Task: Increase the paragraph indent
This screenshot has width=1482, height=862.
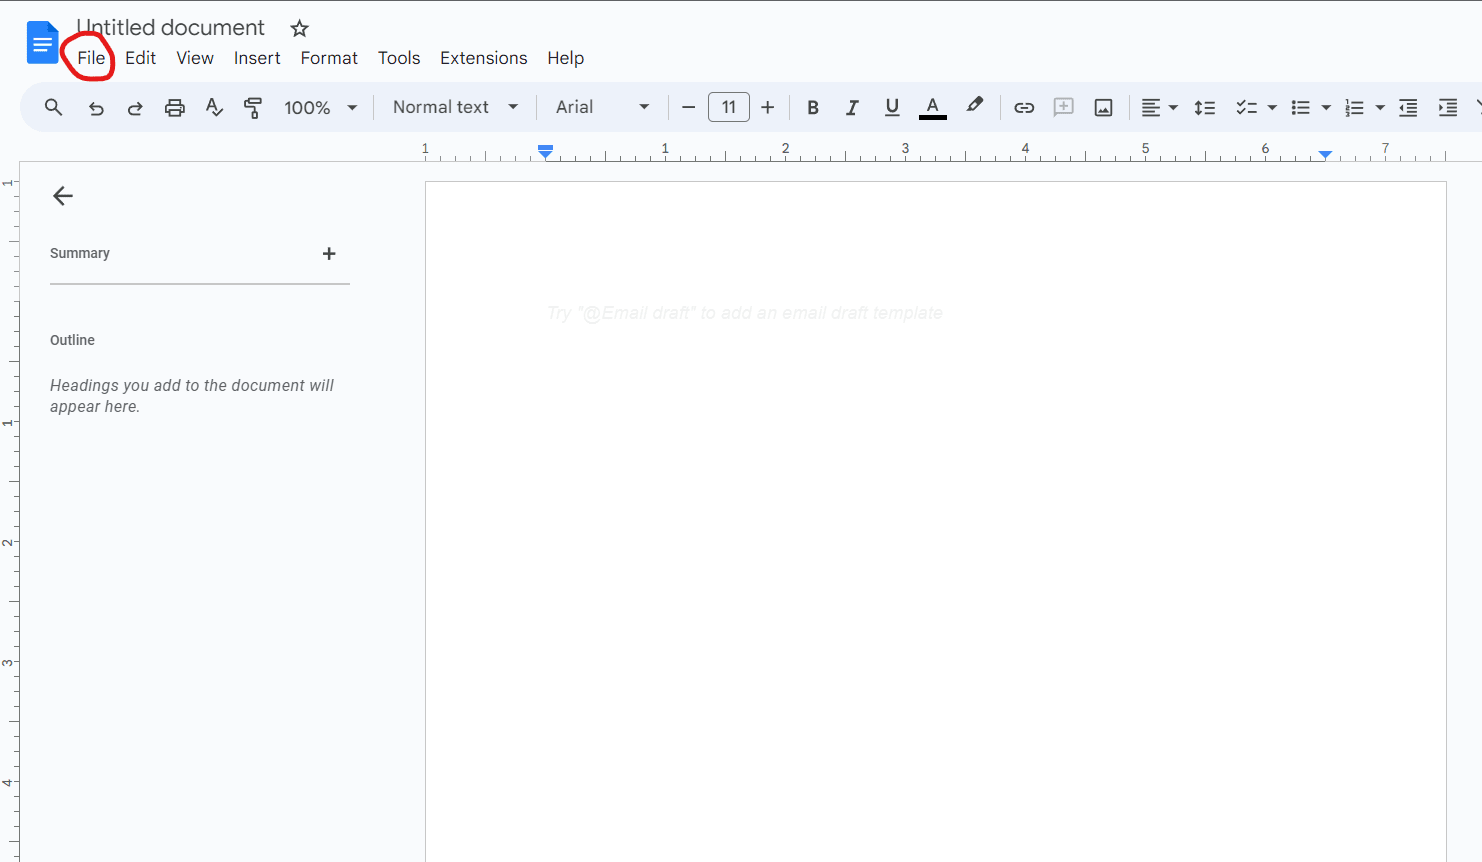Action: click(x=1447, y=108)
